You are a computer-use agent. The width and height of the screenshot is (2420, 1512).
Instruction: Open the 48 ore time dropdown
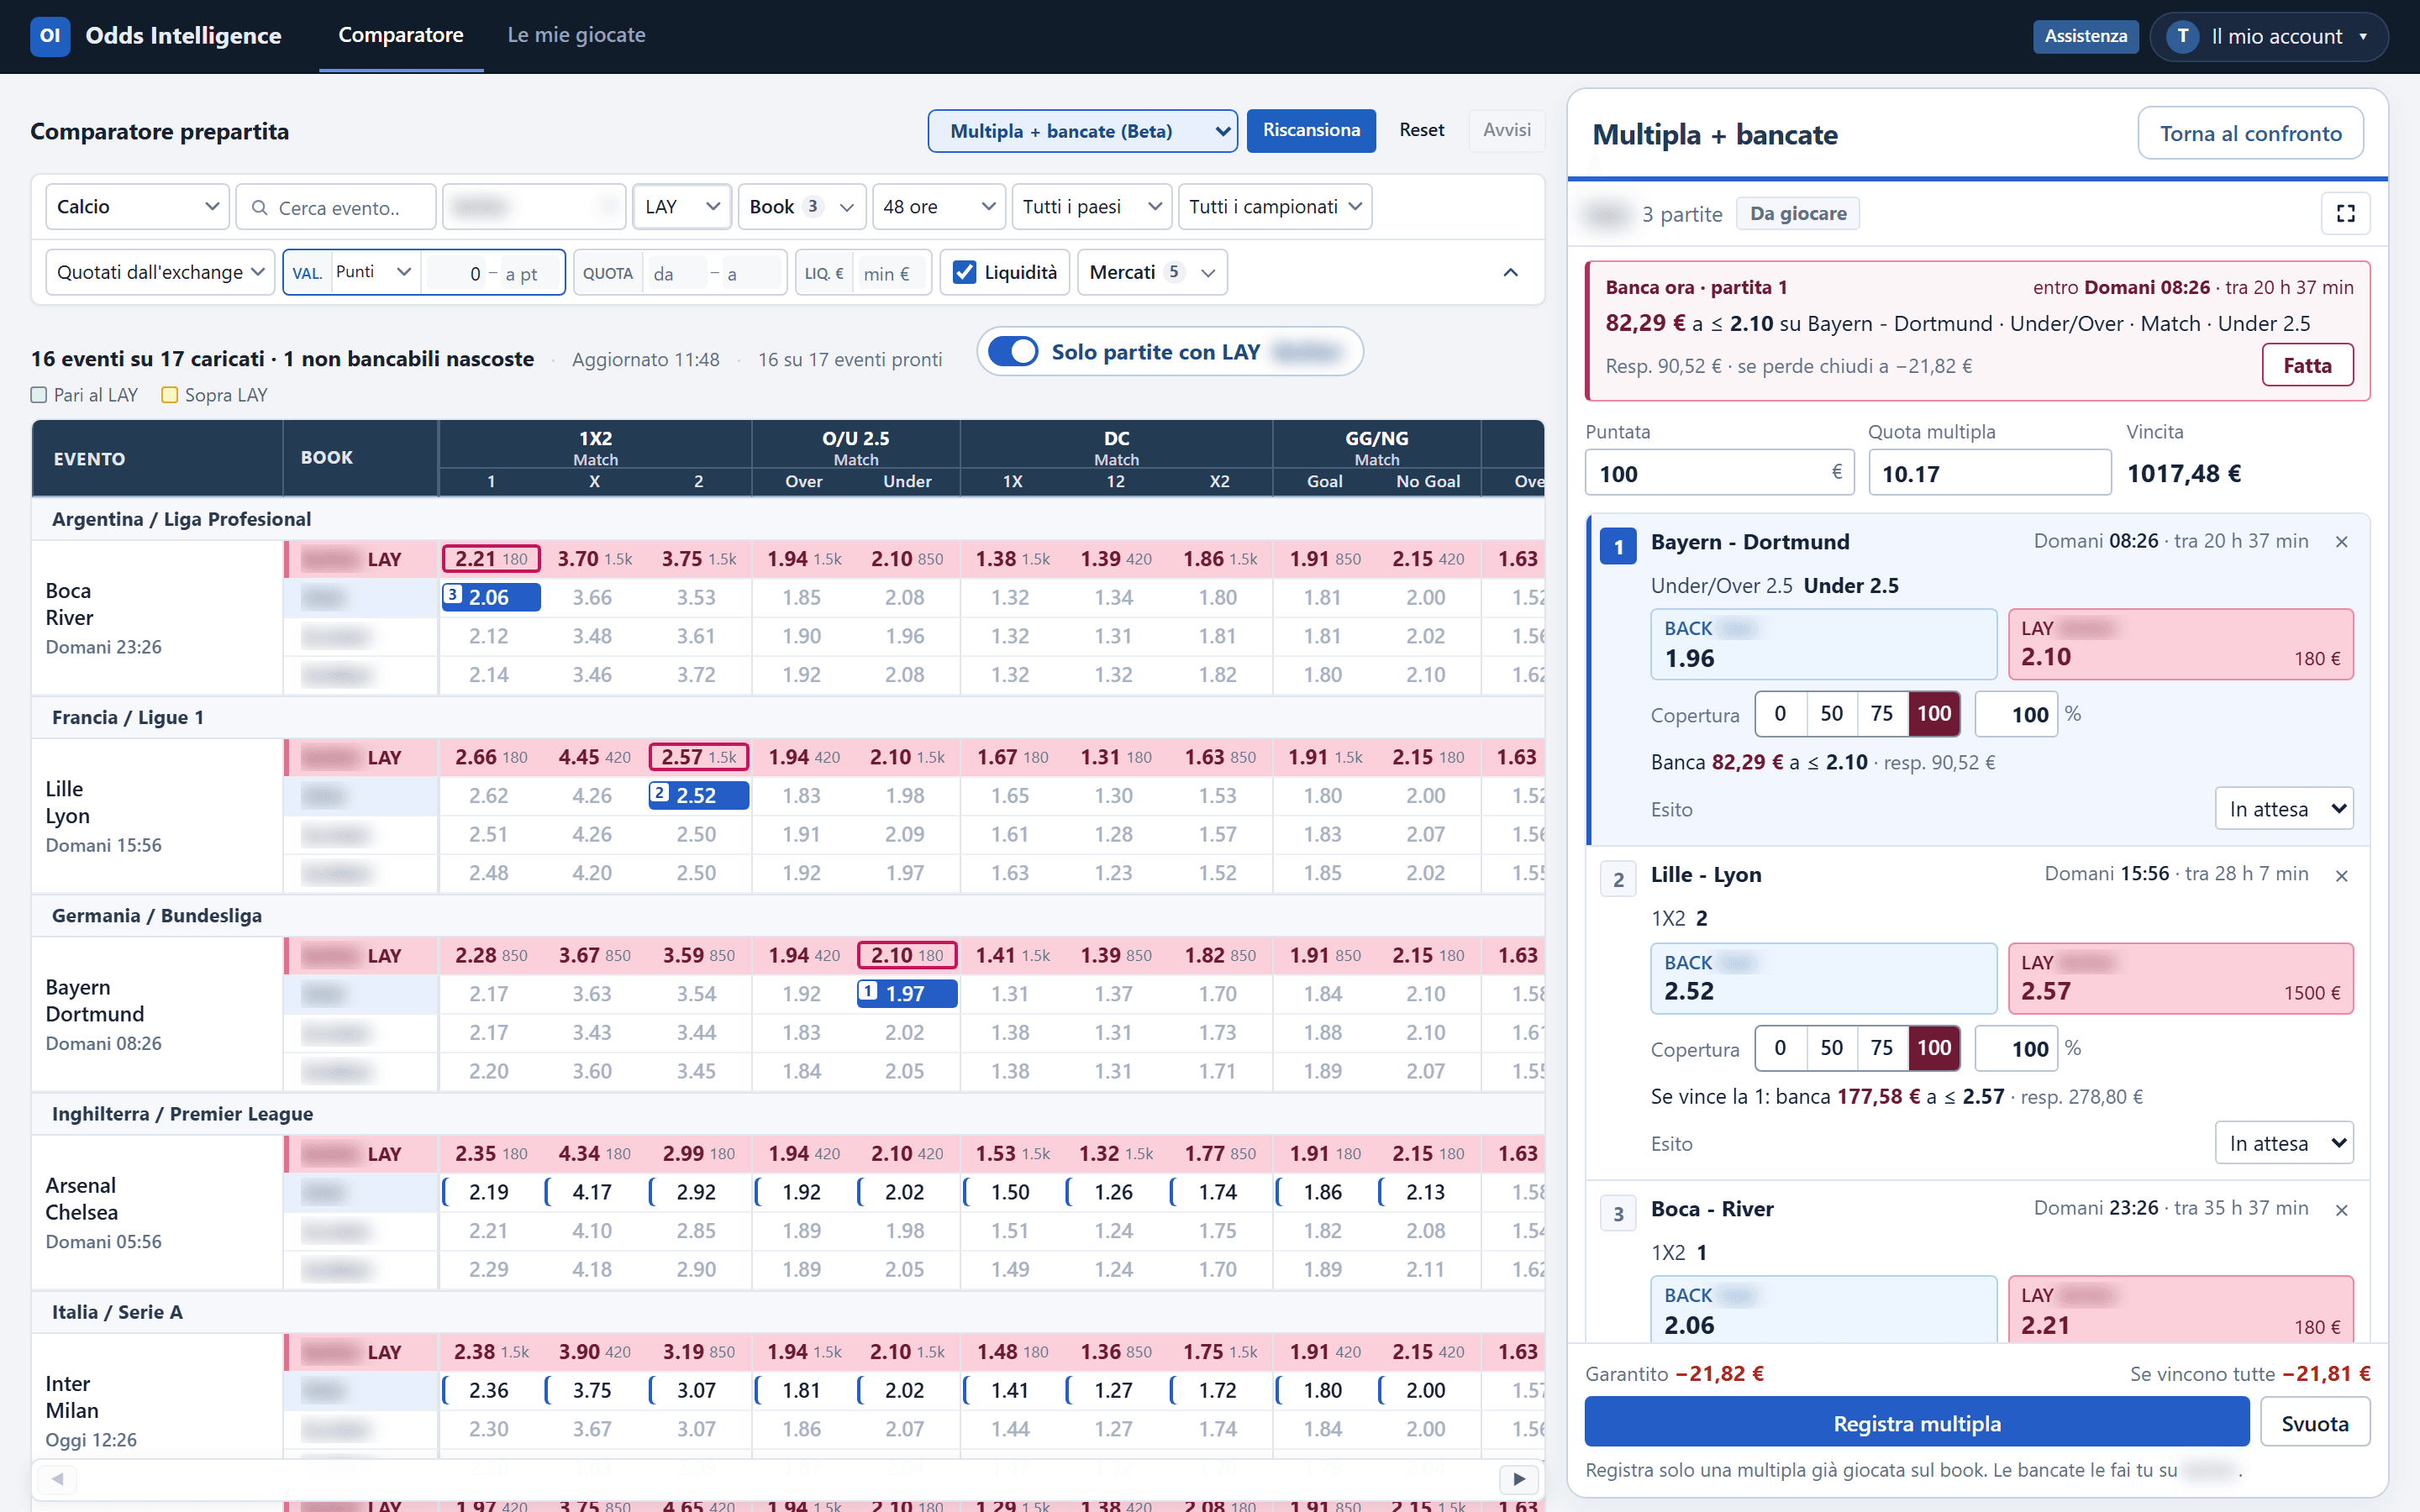click(938, 207)
